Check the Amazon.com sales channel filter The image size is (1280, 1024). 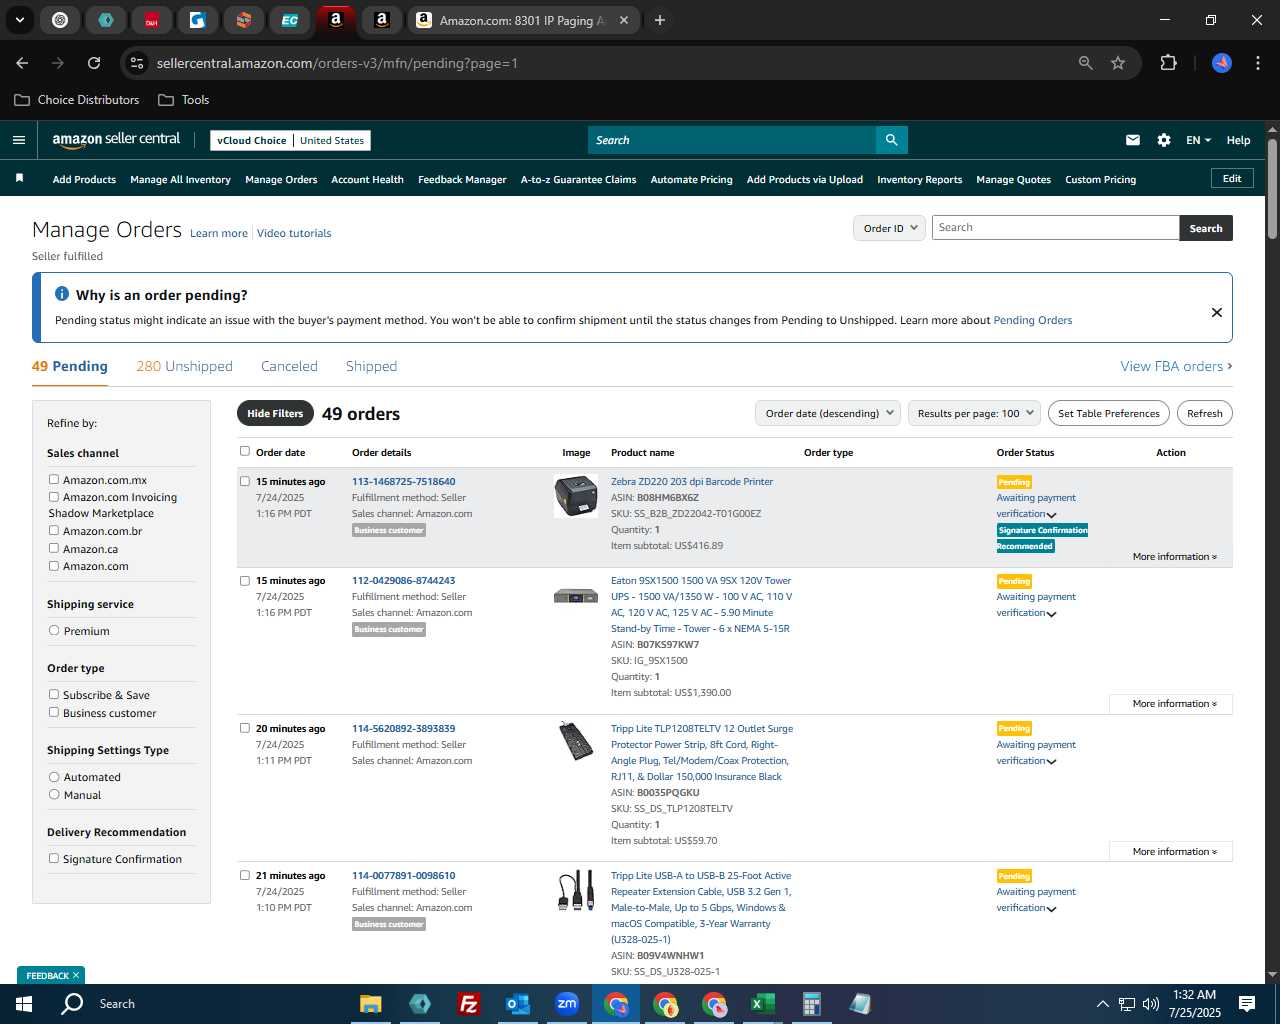[54, 566]
